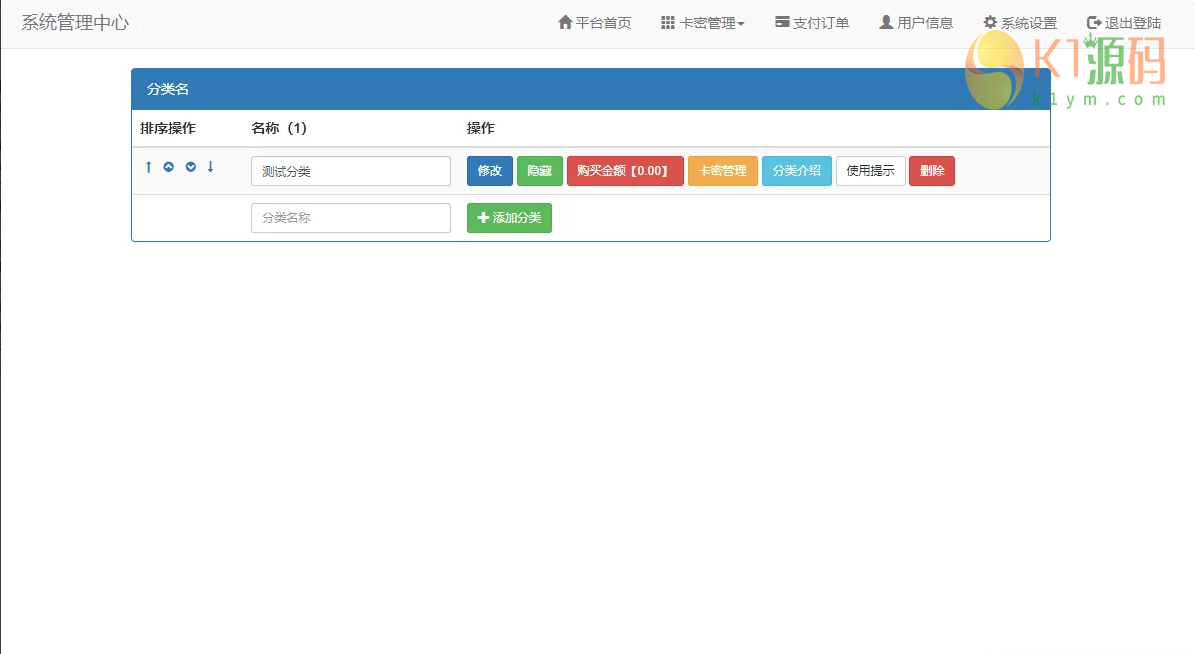Open 分类介绍 for 测试分类
This screenshot has width=1195, height=654.
[796, 171]
